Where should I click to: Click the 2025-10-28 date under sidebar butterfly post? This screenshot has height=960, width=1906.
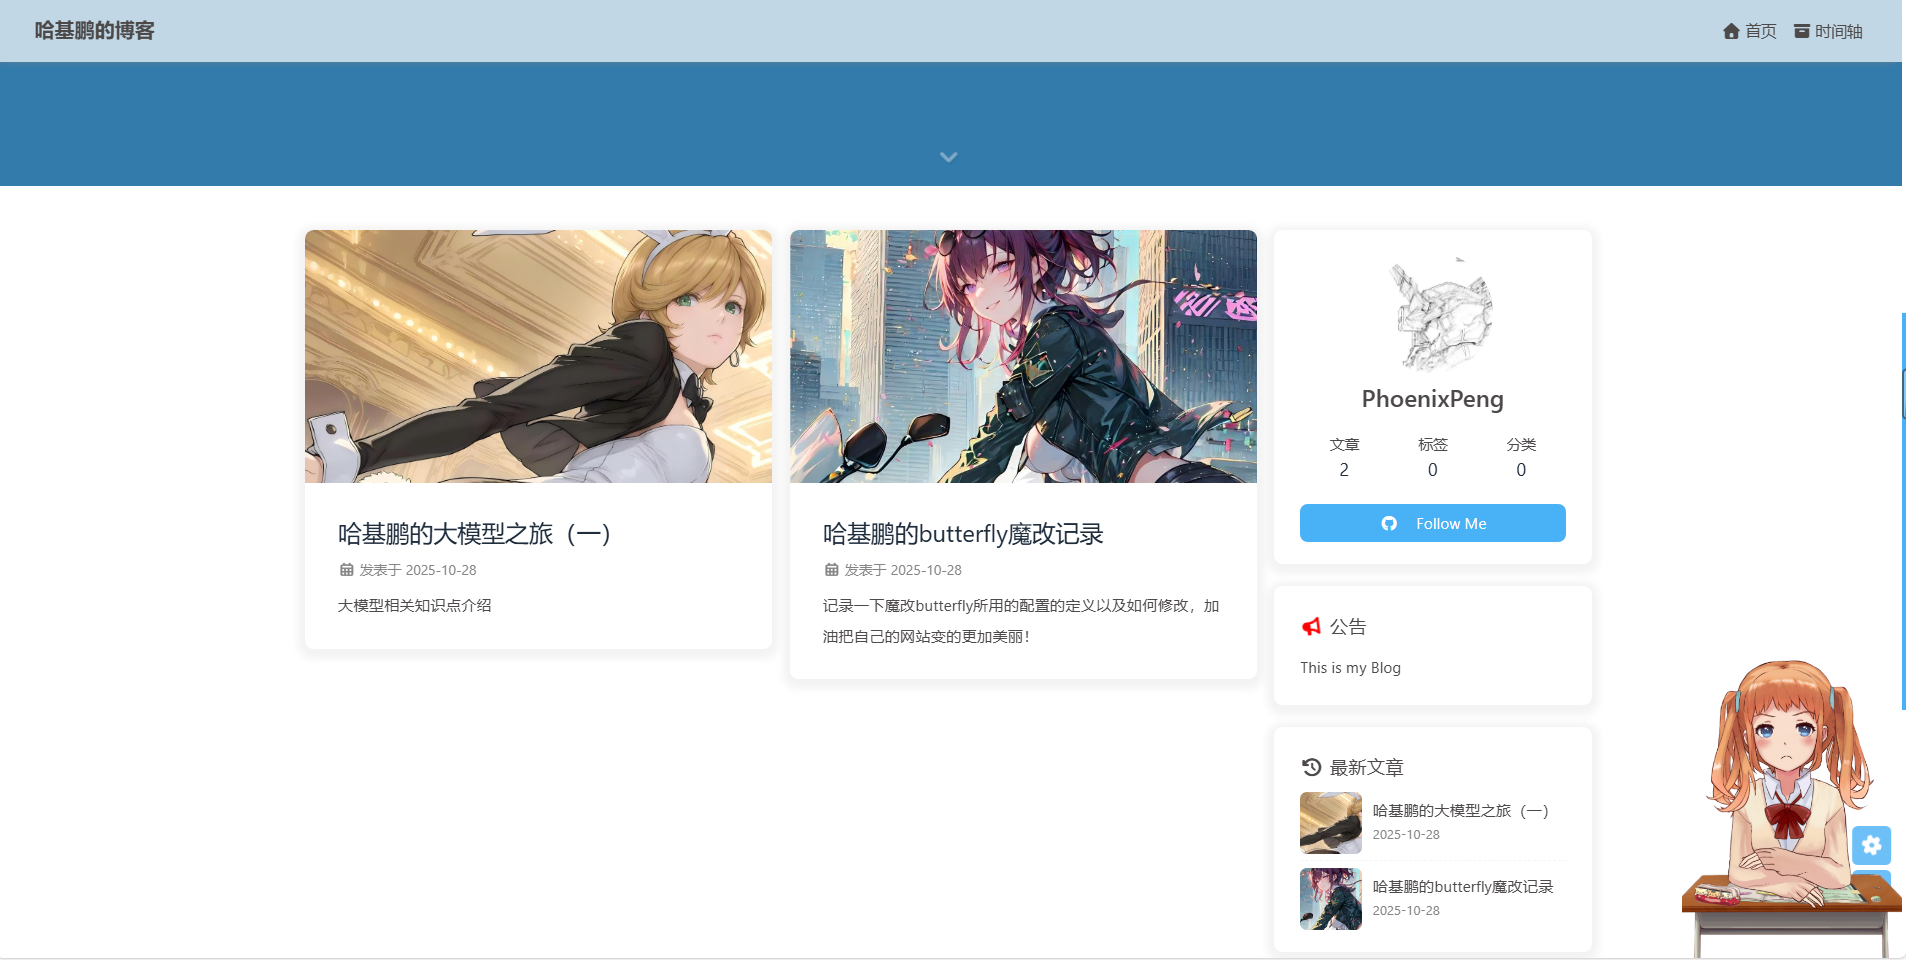[x=1406, y=911]
